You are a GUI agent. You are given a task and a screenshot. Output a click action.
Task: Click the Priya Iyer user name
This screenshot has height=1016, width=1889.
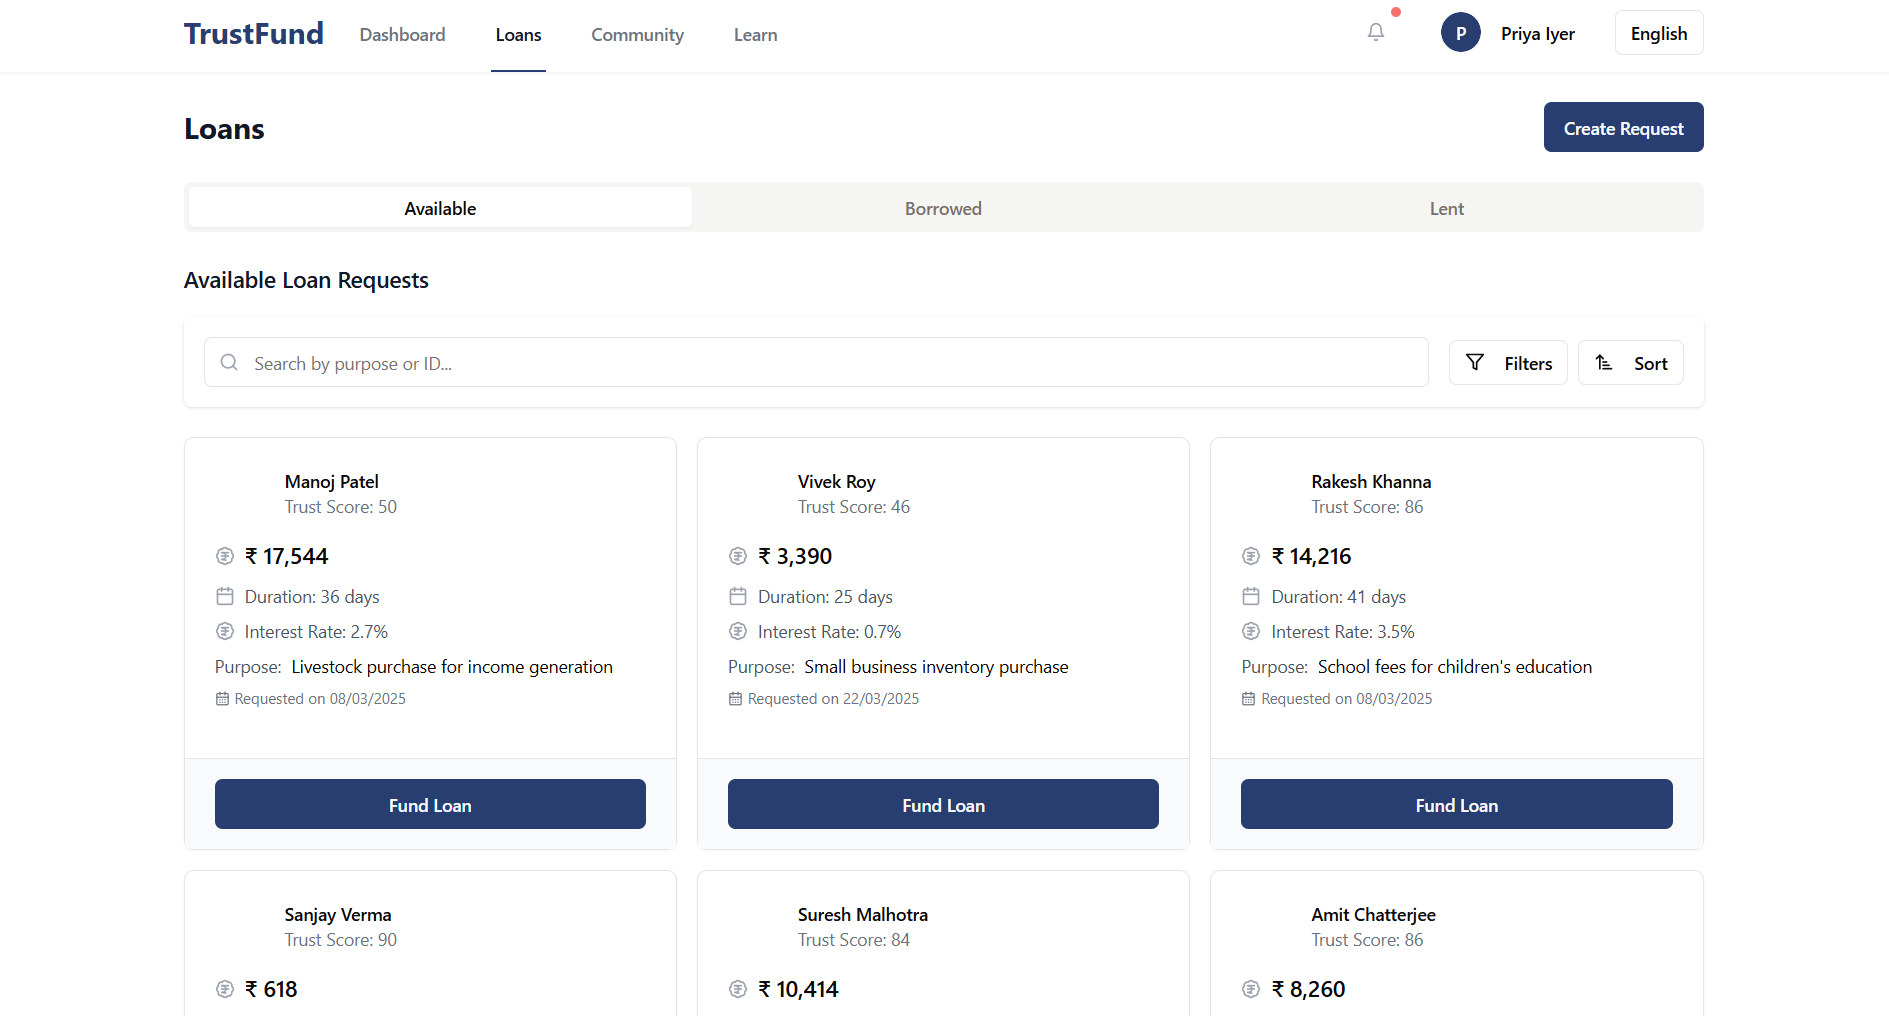click(1537, 34)
